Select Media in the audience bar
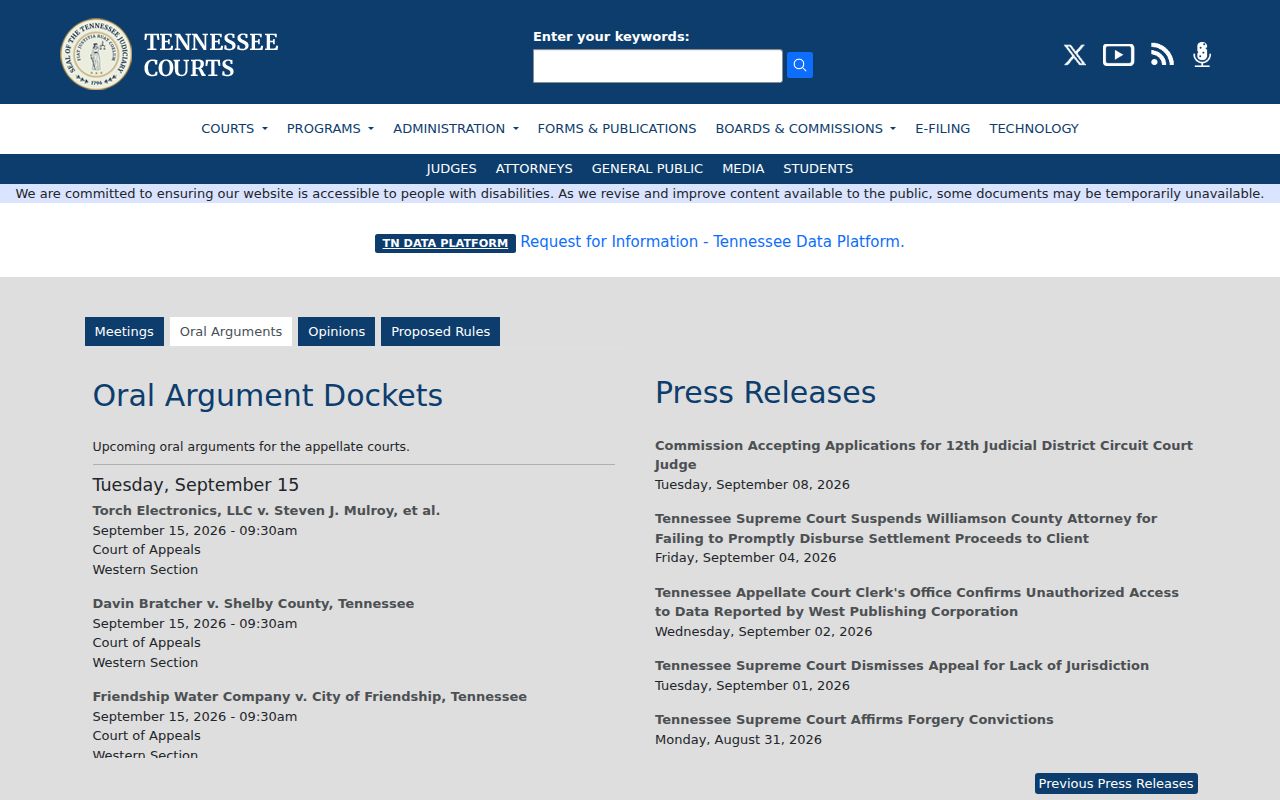Image resolution: width=1280 pixels, height=800 pixels. (x=743, y=168)
